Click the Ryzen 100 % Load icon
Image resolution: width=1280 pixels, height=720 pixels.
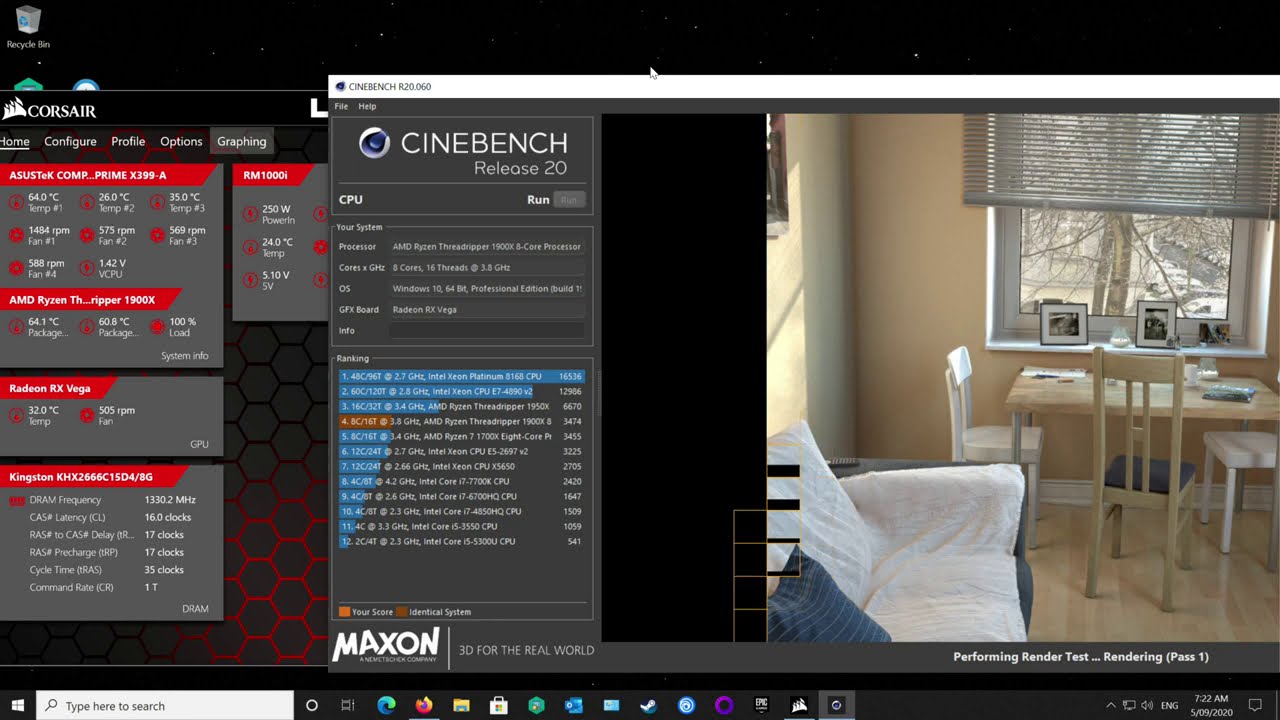(x=158, y=327)
